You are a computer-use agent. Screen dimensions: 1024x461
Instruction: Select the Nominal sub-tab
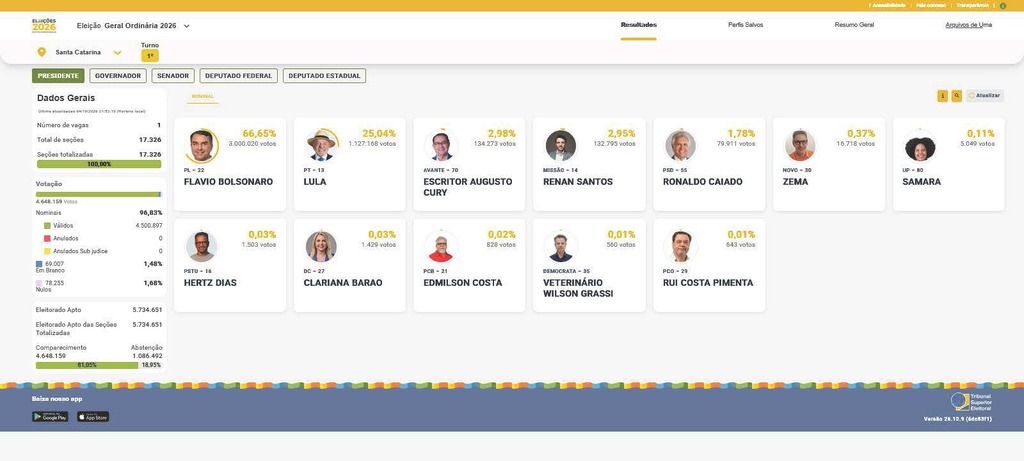[202, 96]
